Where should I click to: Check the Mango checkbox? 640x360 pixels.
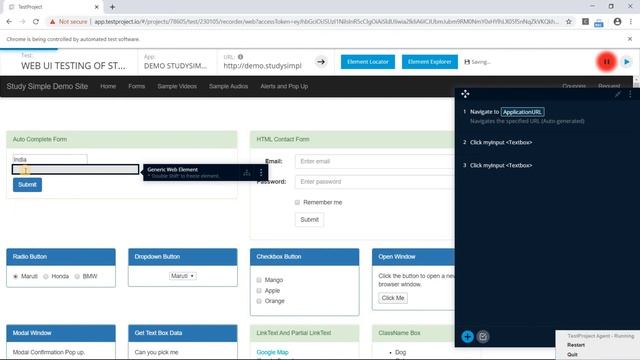(259, 280)
